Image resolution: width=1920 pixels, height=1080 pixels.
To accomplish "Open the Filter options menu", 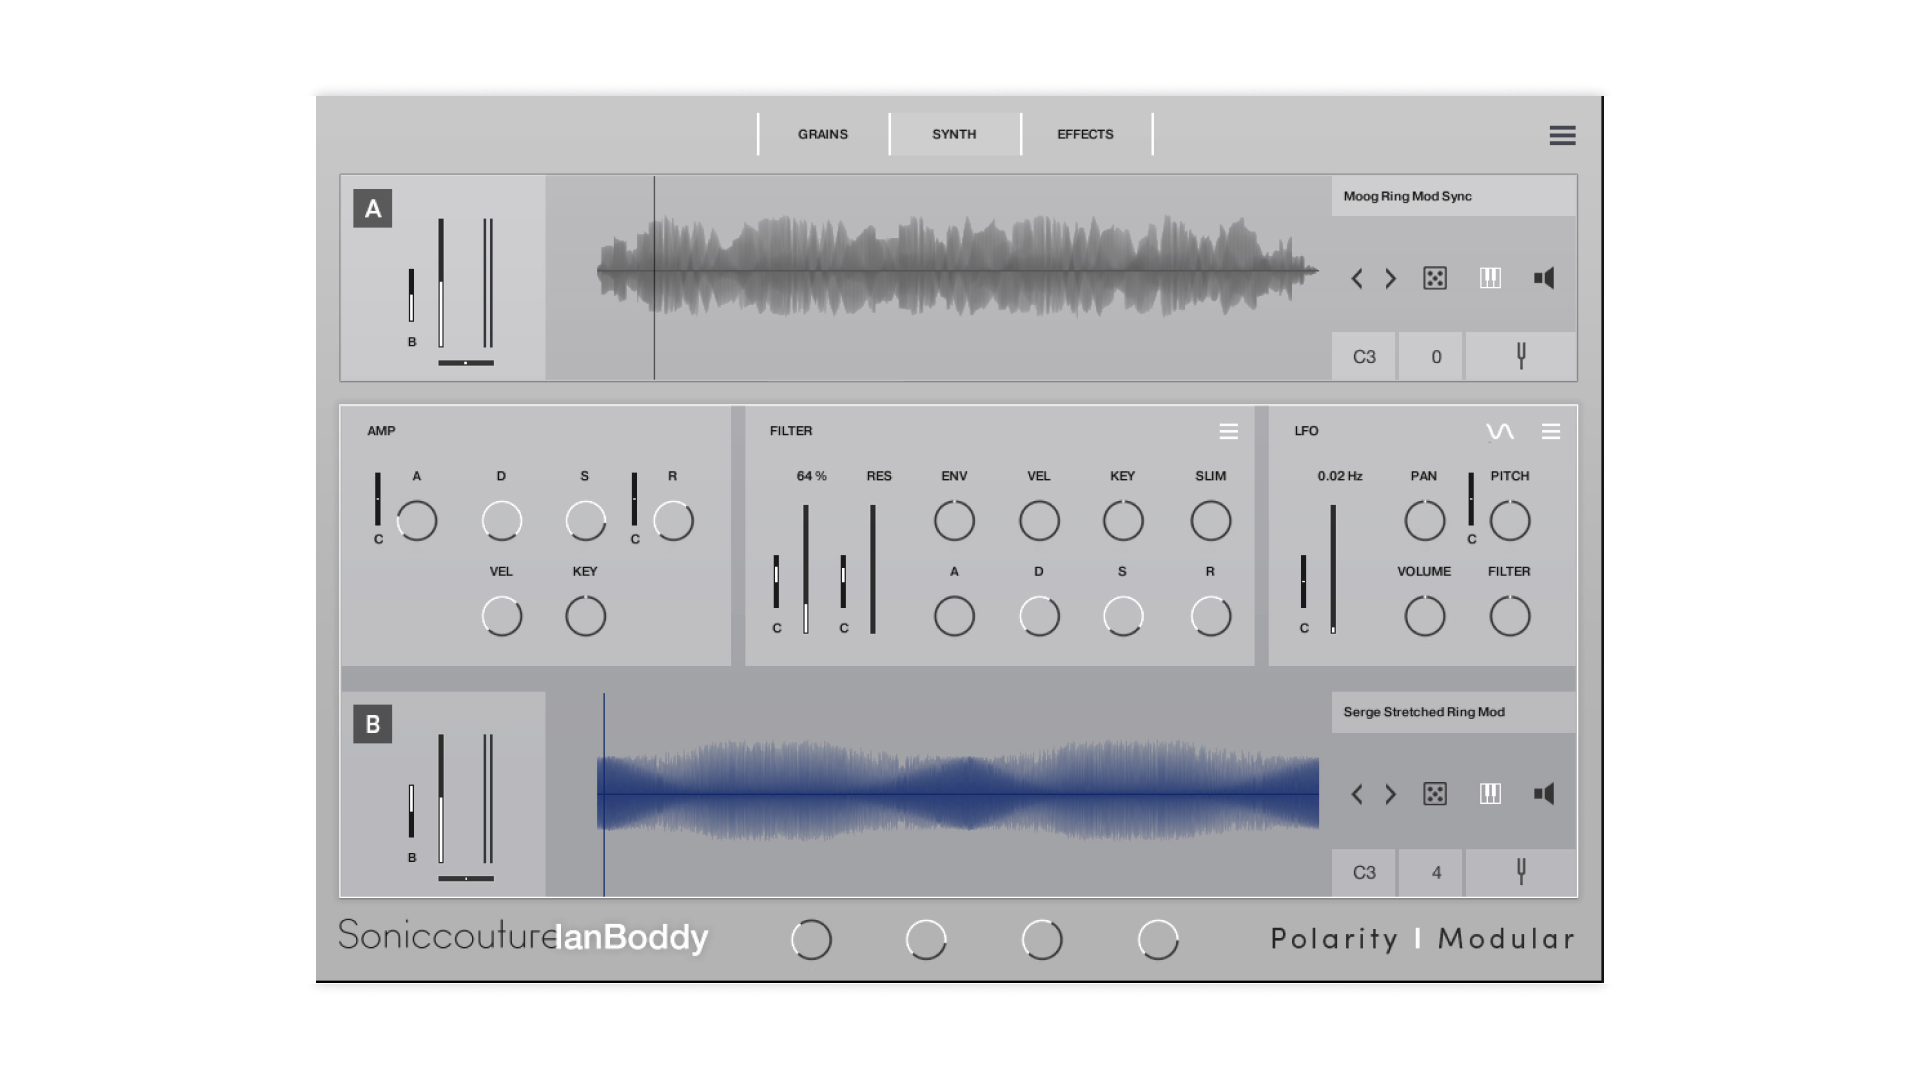I will coord(1229,431).
